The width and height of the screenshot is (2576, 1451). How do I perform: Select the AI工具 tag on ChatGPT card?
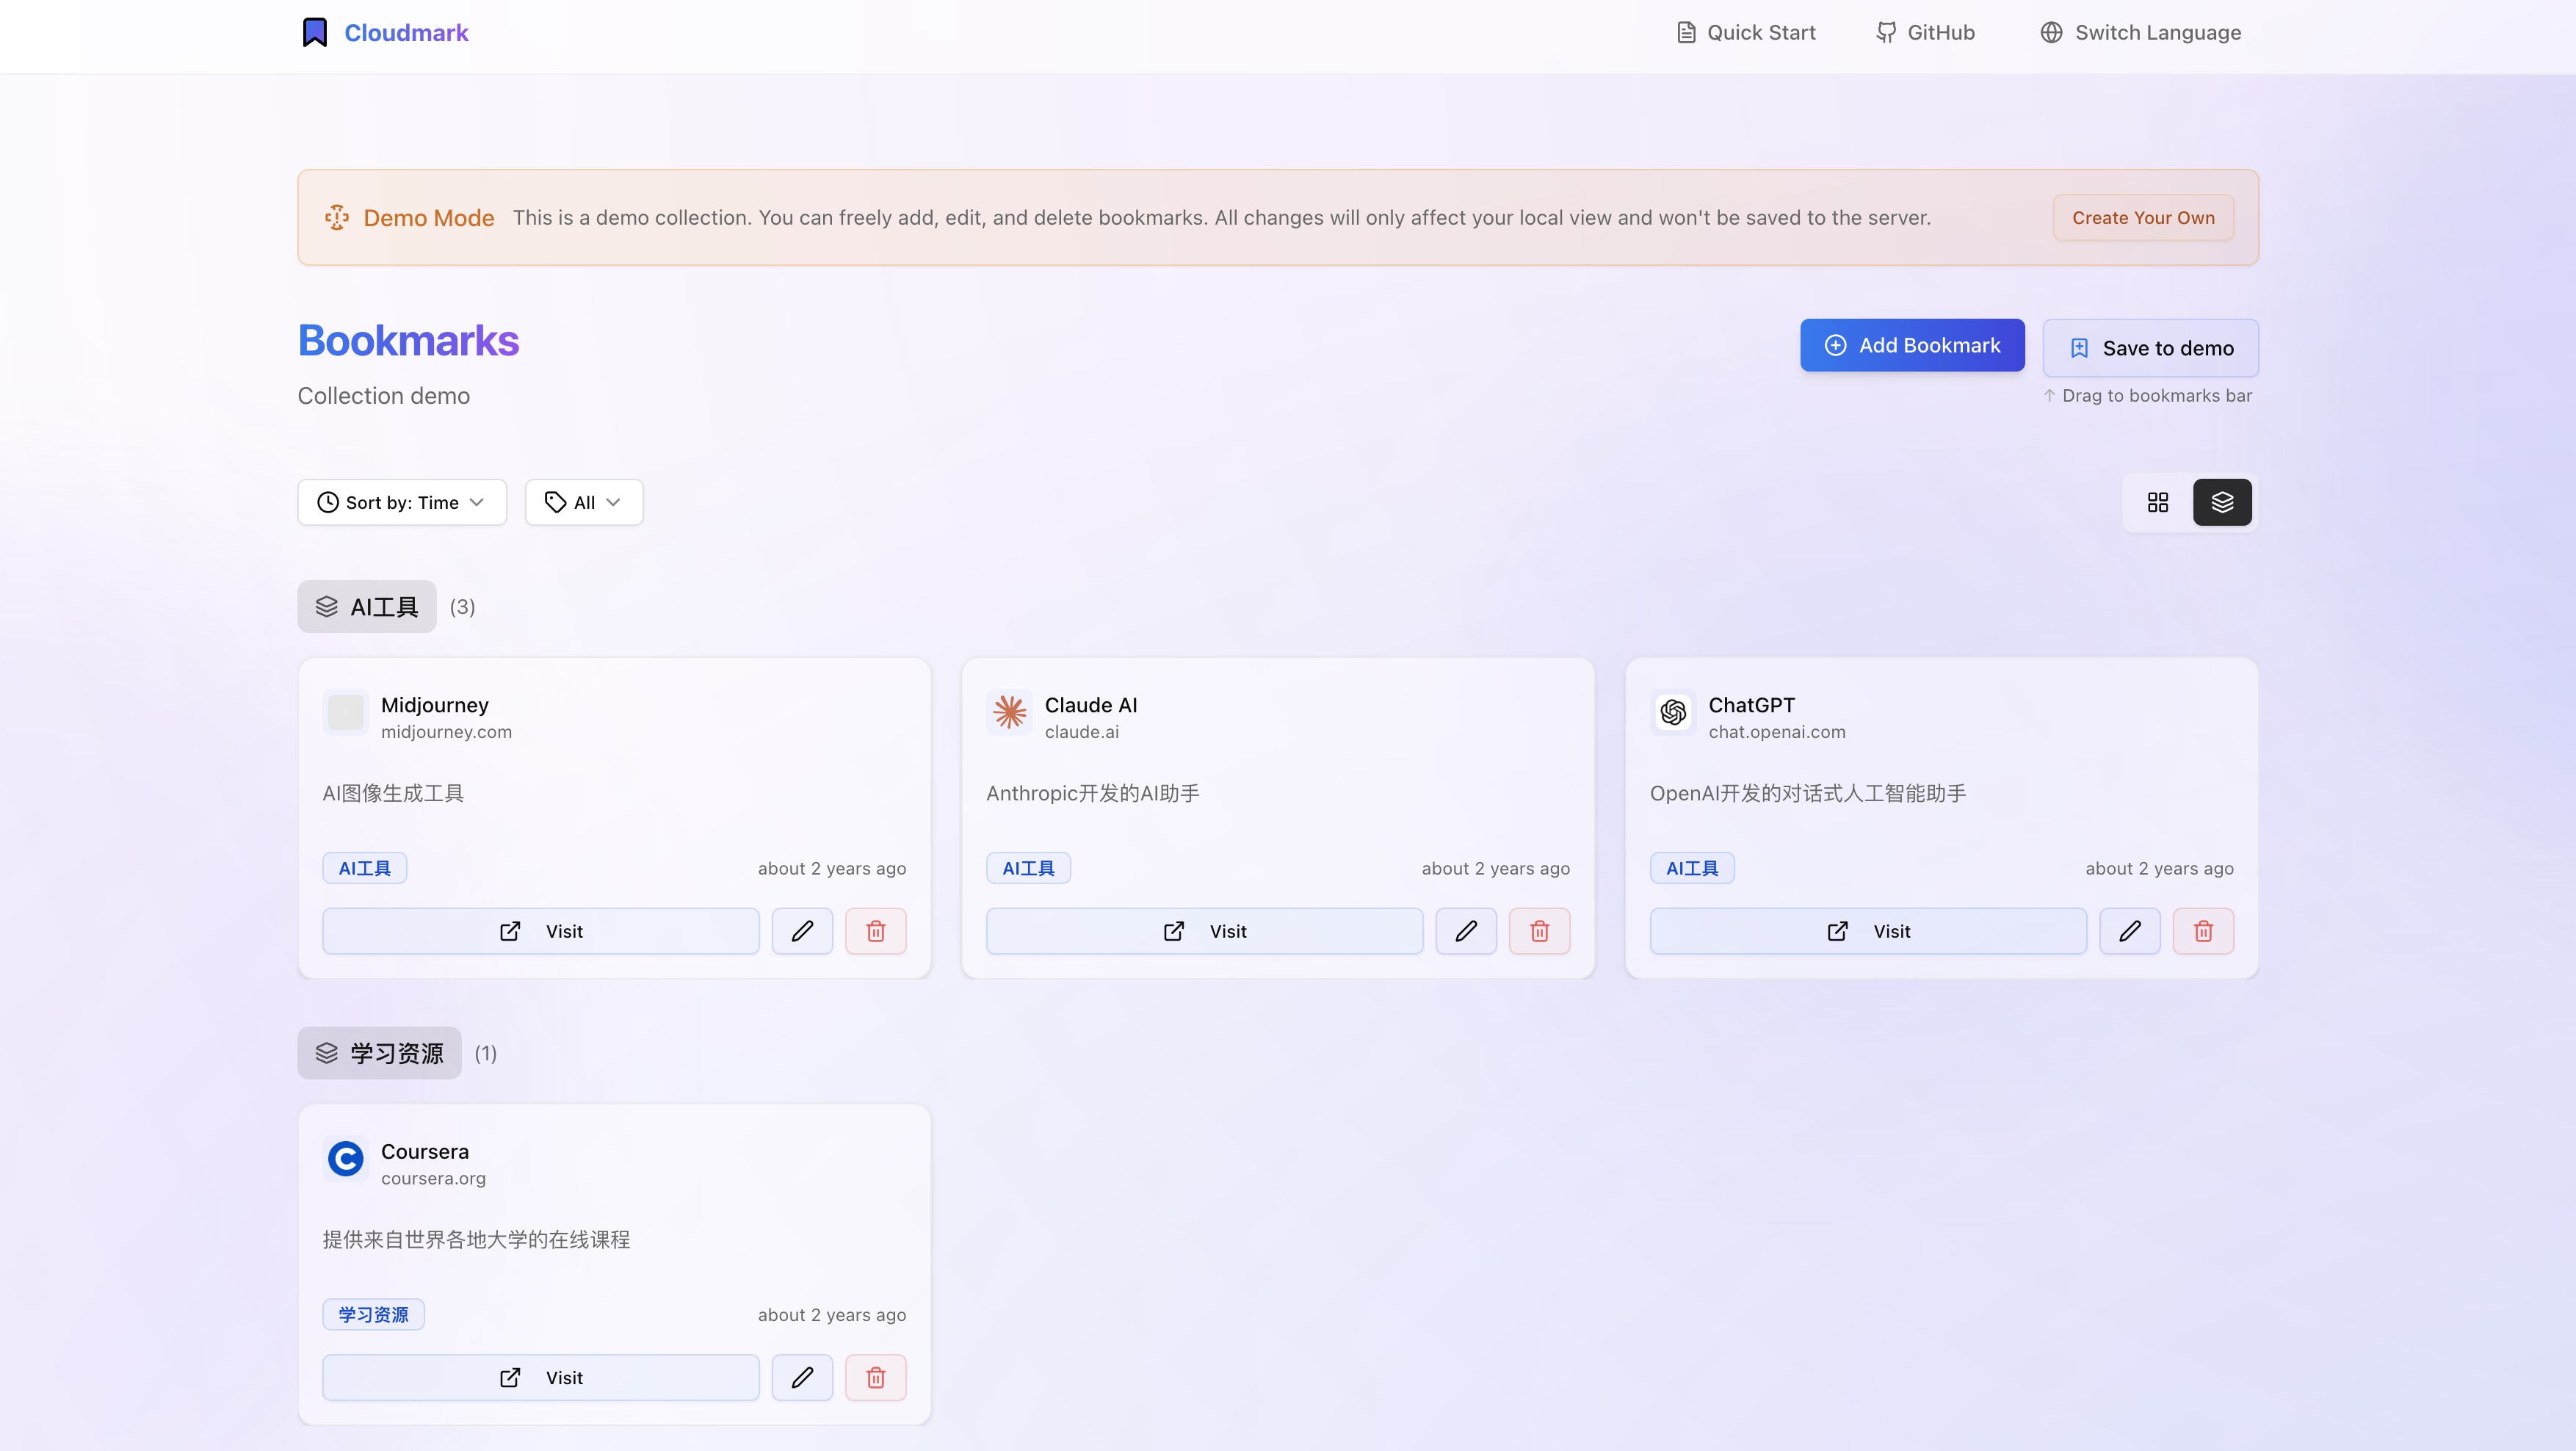(x=1692, y=868)
